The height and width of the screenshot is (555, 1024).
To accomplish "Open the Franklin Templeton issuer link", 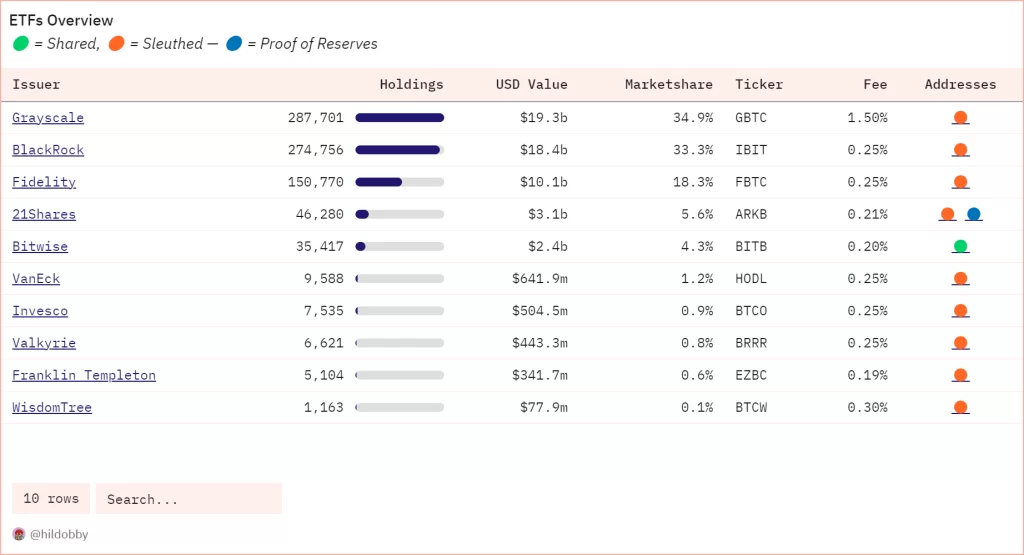I will (84, 375).
